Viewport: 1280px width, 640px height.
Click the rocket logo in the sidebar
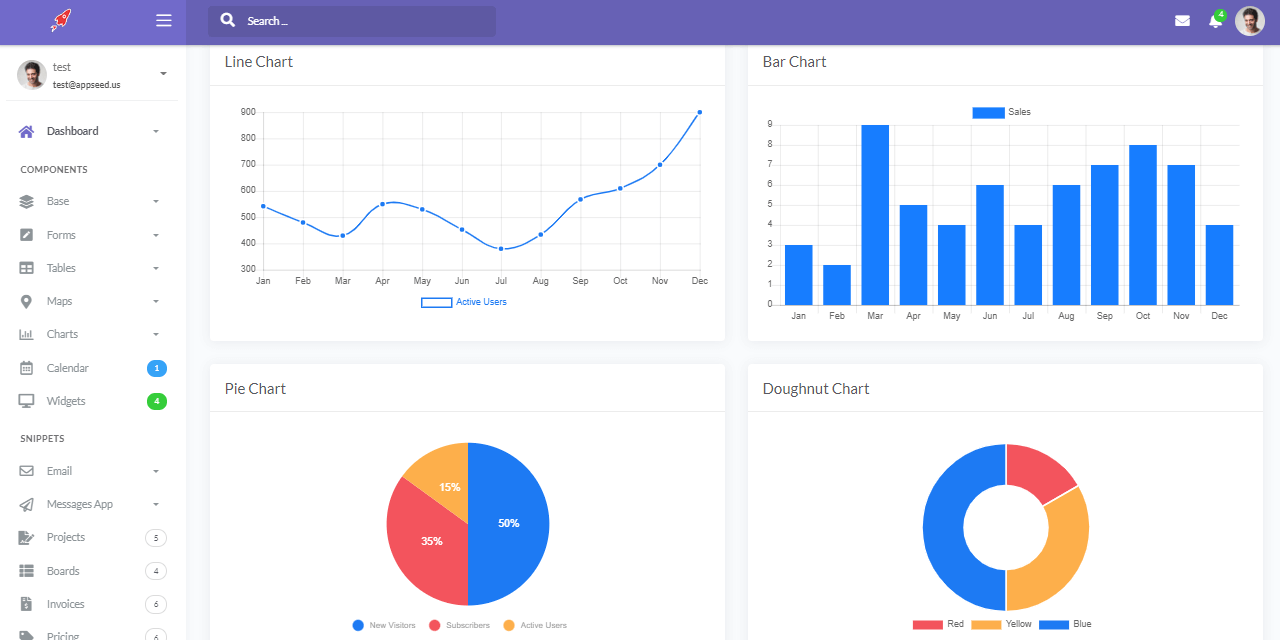click(60, 20)
